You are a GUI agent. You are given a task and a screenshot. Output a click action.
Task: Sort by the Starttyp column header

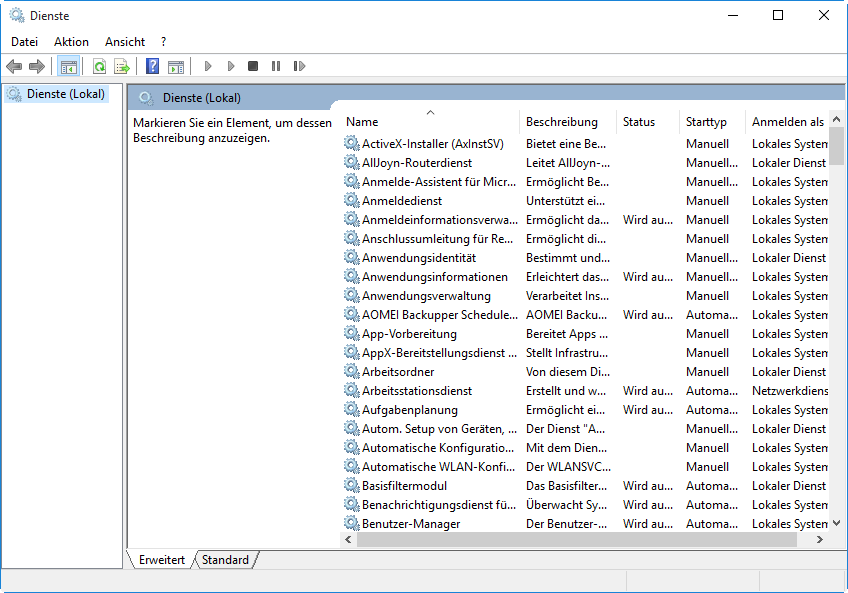coord(706,122)
